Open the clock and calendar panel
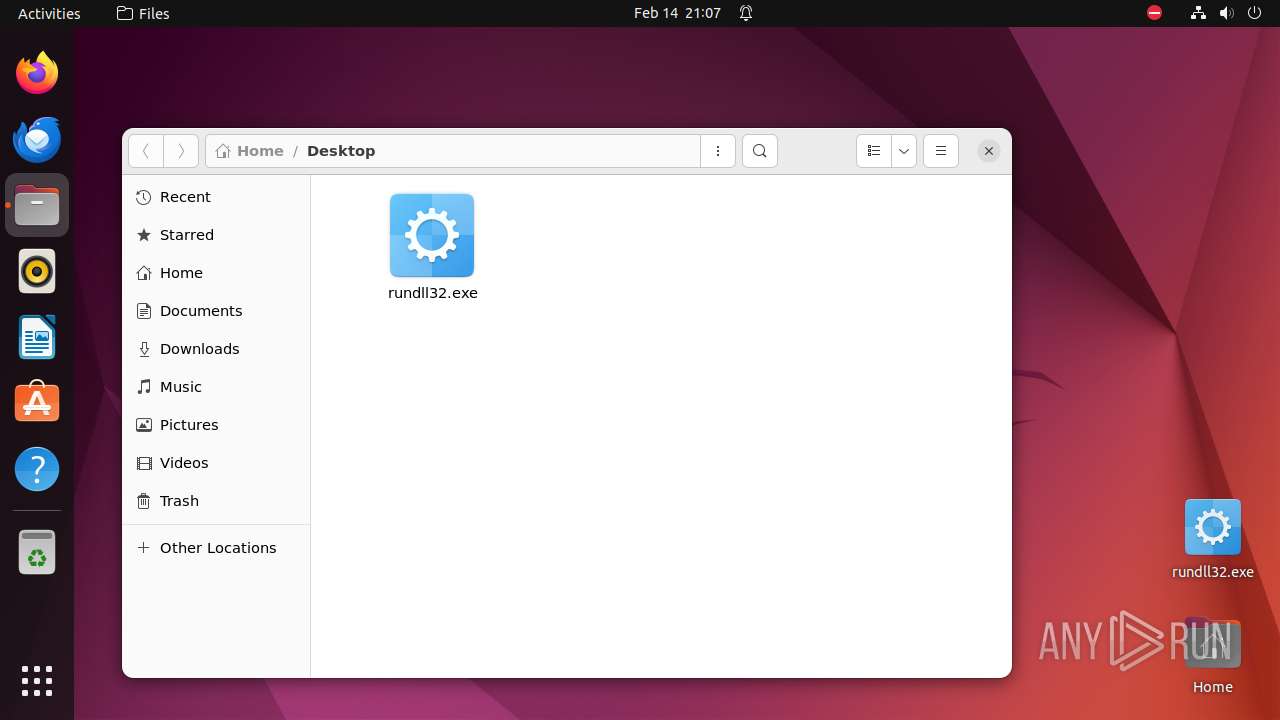This screenshot has height=720, width=1280. point(677,13)
